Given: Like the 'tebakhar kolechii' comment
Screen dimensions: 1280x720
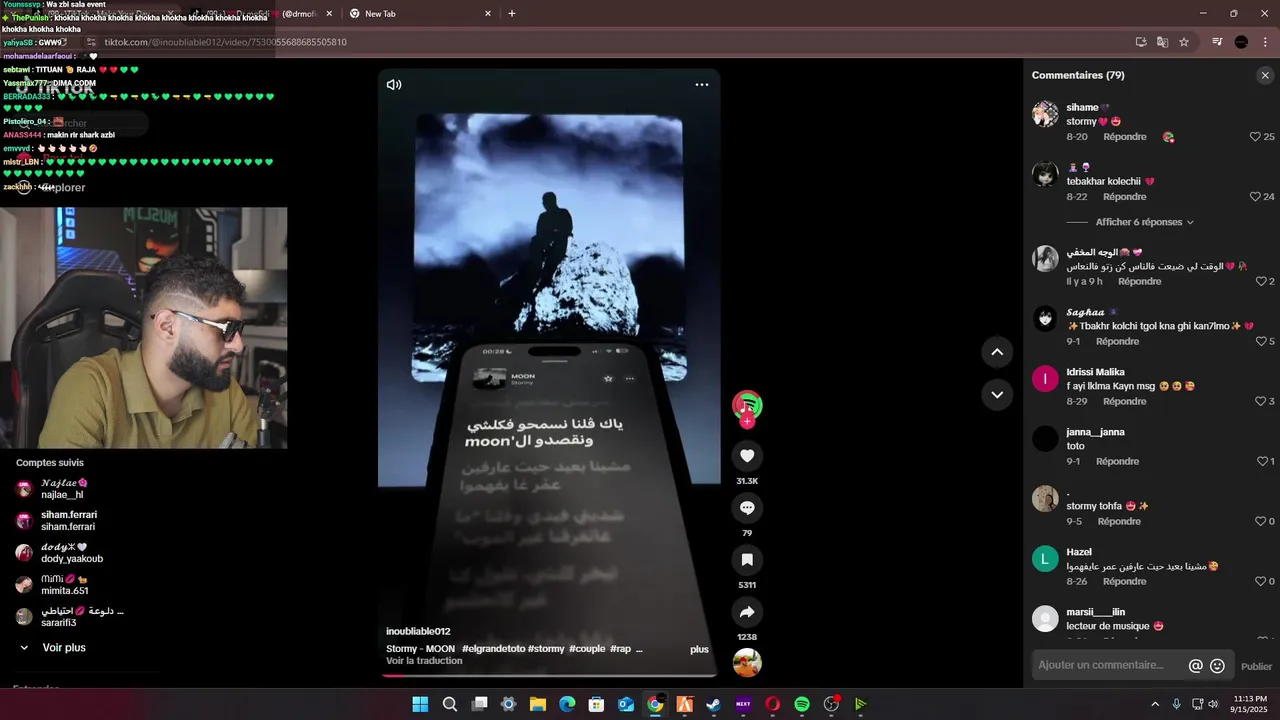Looking at the screenshot, I should (x=1255, y=197).
